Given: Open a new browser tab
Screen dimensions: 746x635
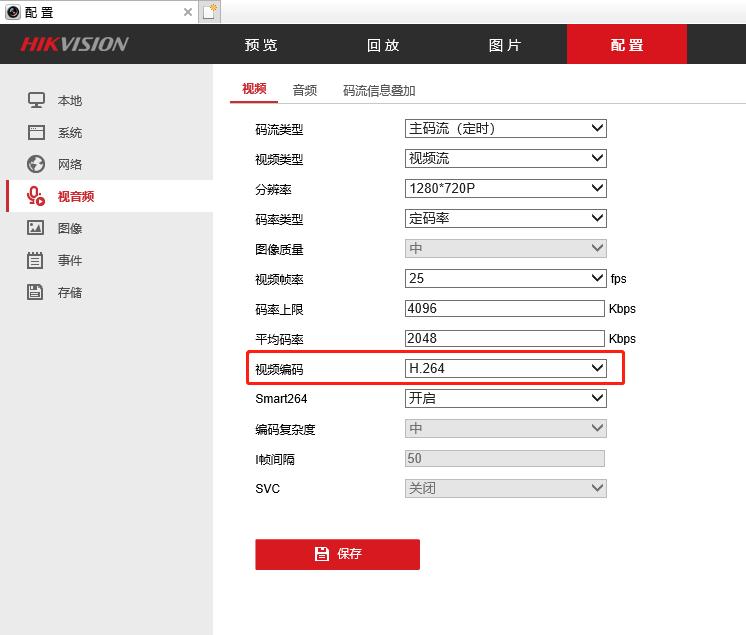Looking at the screenshot, I should coord(209,11).
